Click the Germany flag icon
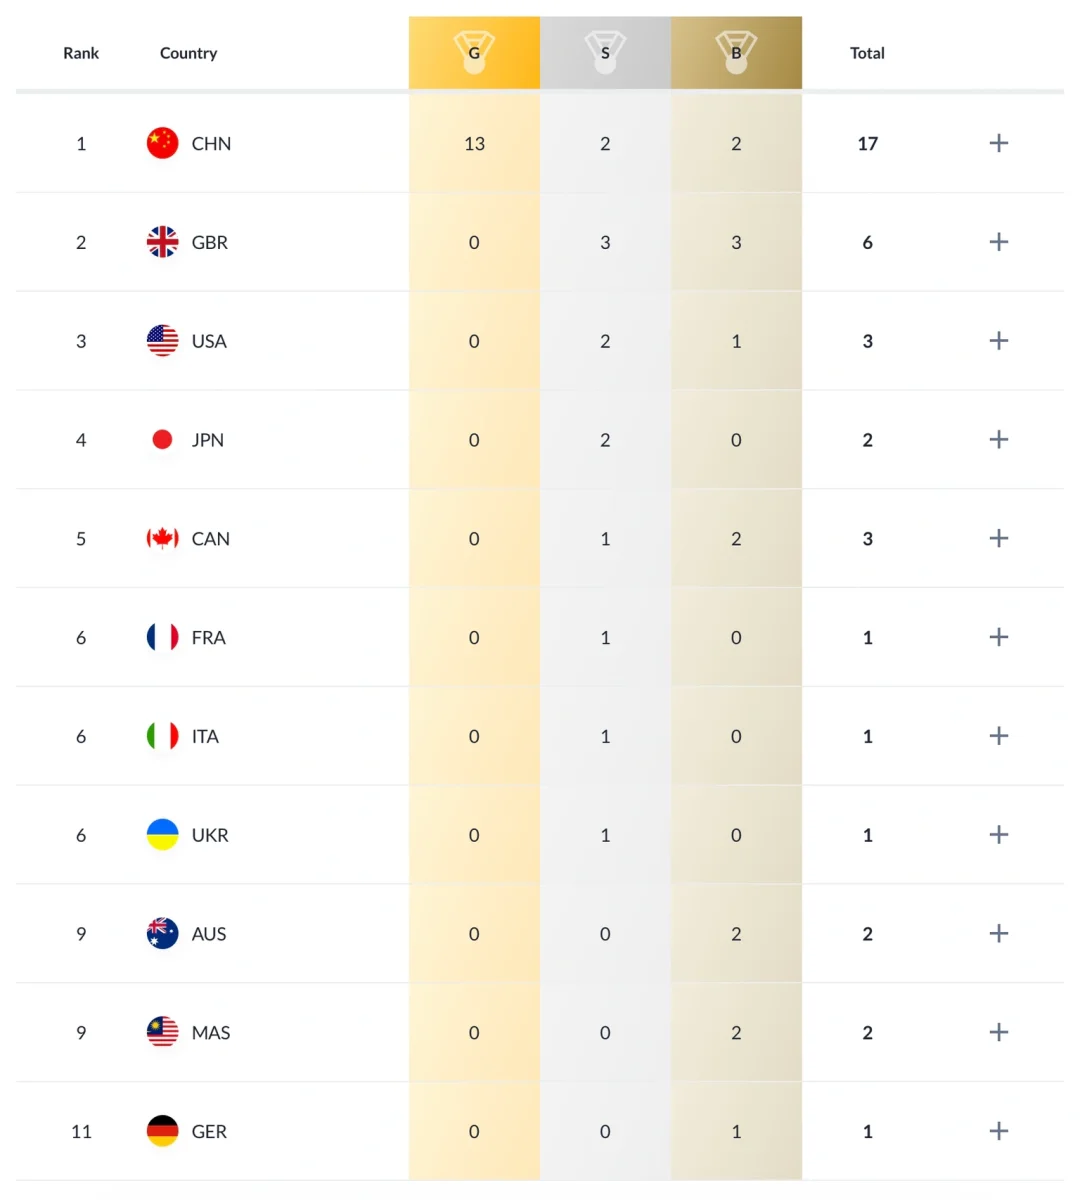The image size is (1080, 1200). (162, 1131)
